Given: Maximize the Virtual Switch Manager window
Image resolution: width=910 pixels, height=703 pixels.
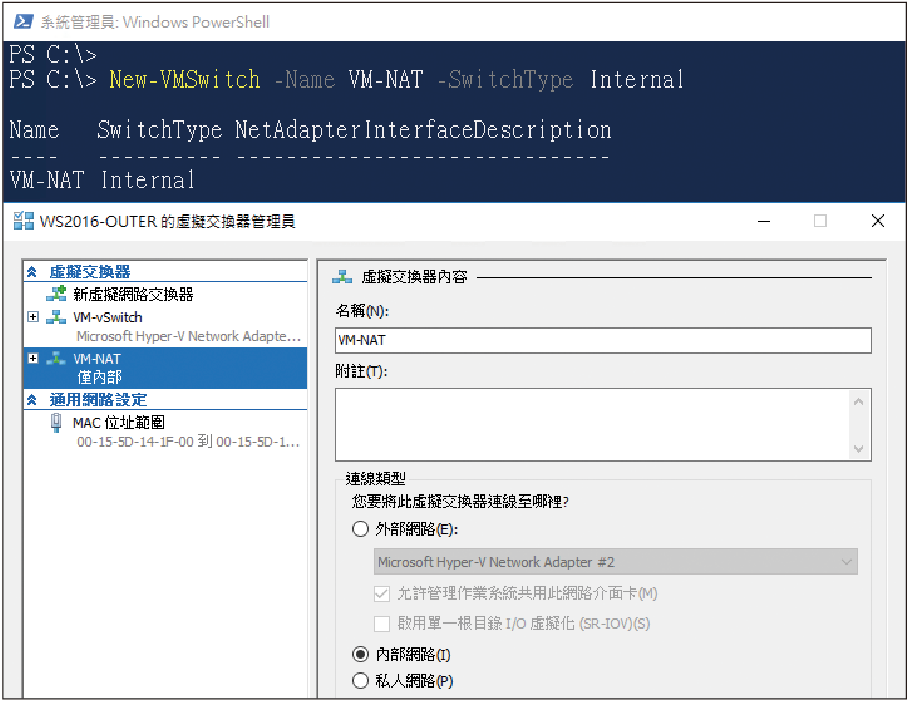Looking at the screenshot, I should click(x=820, y=221).
